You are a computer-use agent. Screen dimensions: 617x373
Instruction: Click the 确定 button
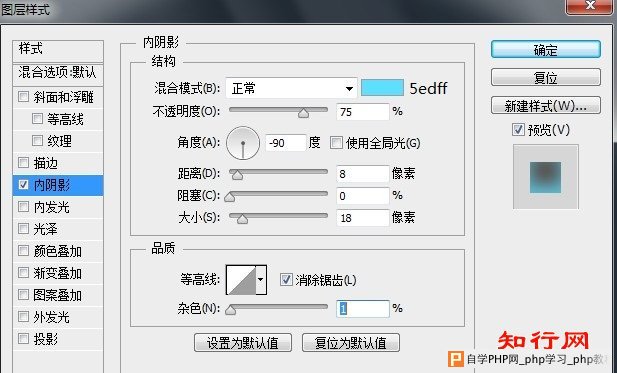point(546,50)
